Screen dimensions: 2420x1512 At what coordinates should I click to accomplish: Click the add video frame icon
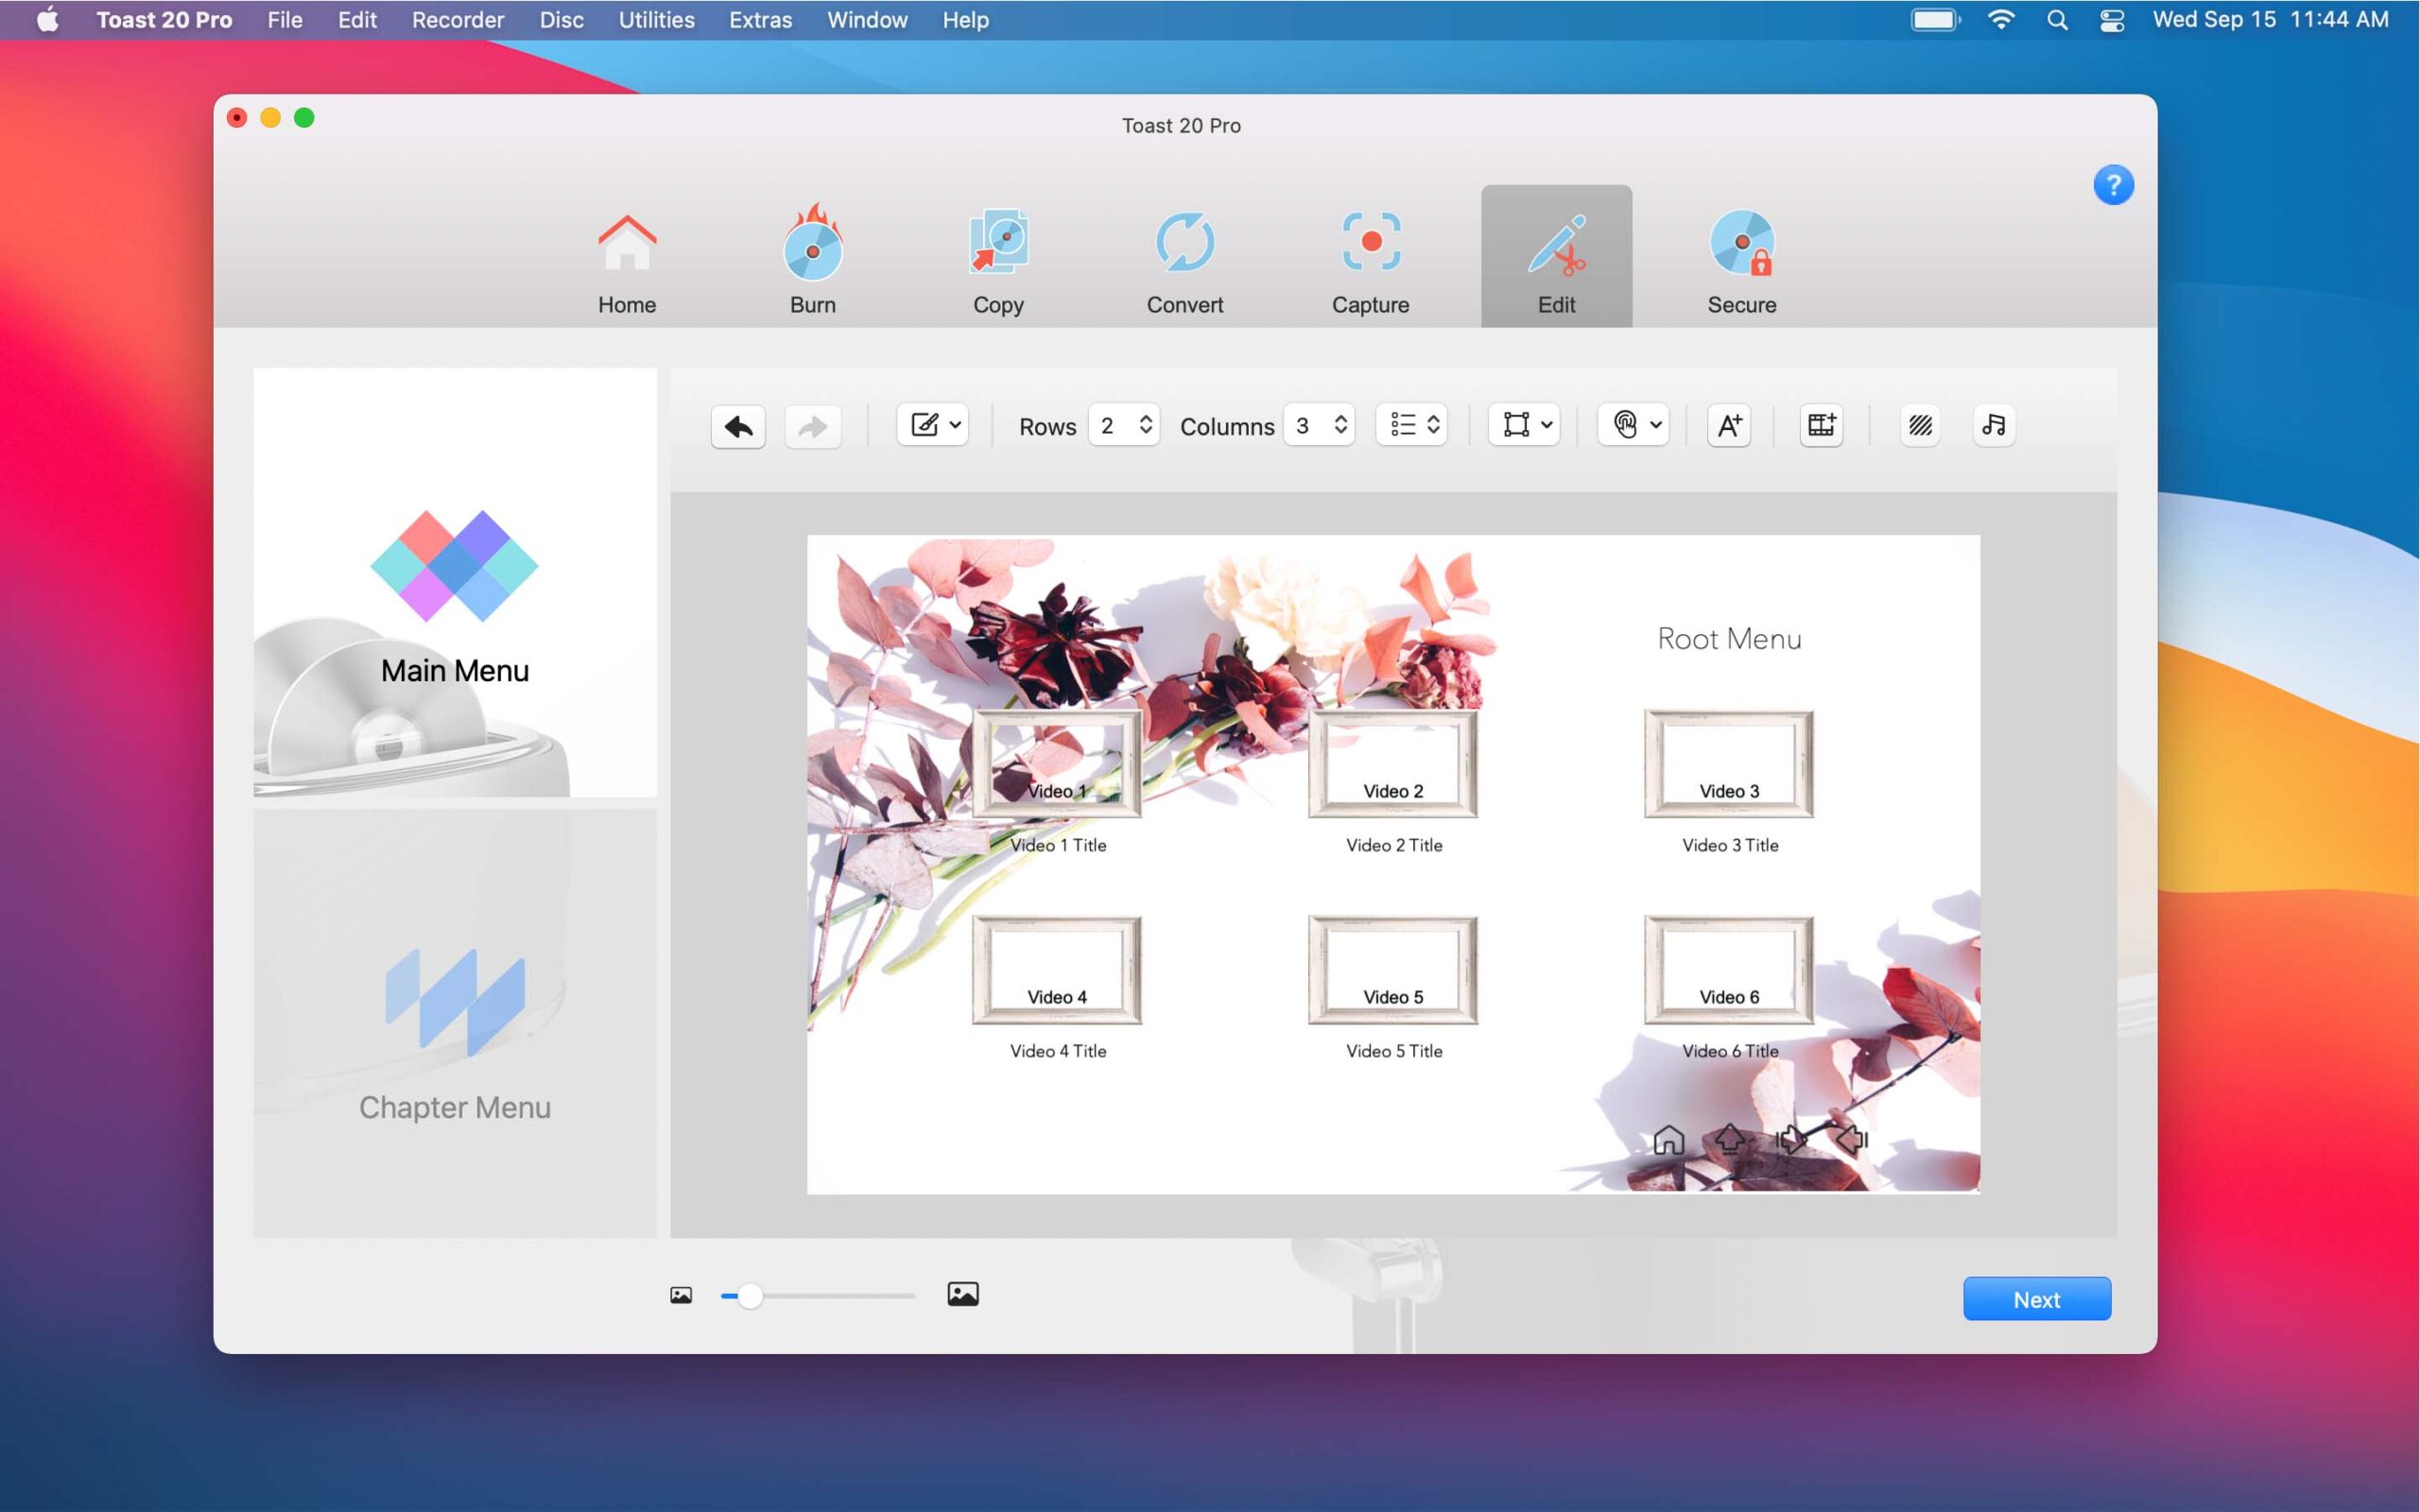pos(1821,426)
